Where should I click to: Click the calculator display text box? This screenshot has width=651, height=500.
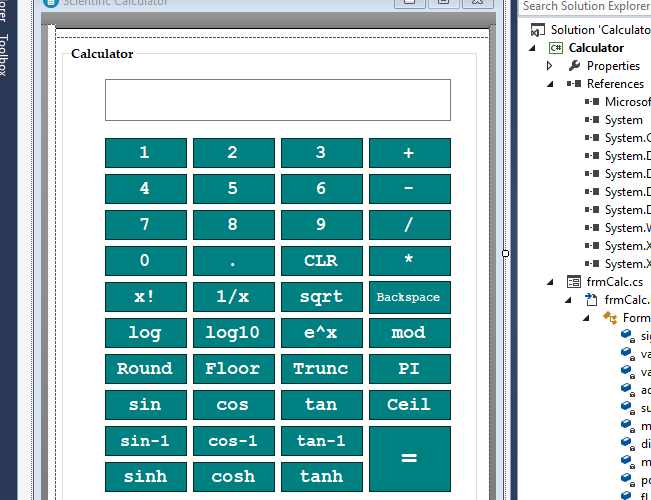click(x=278, y=100)
